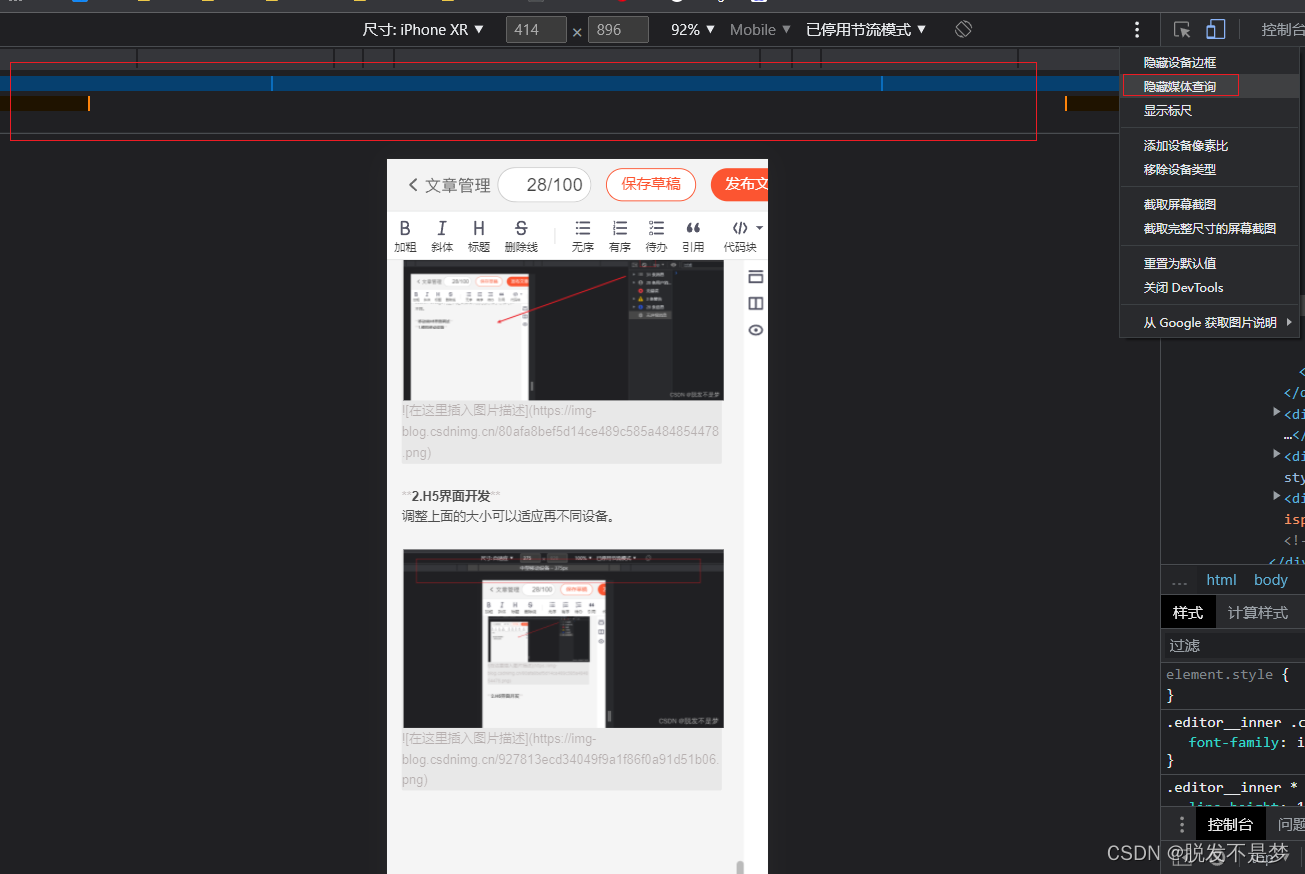The height and width of the screenshot is (874, 1305).
Task: Click the html breadcrumb in DevTools
Action: point(1221,580)
